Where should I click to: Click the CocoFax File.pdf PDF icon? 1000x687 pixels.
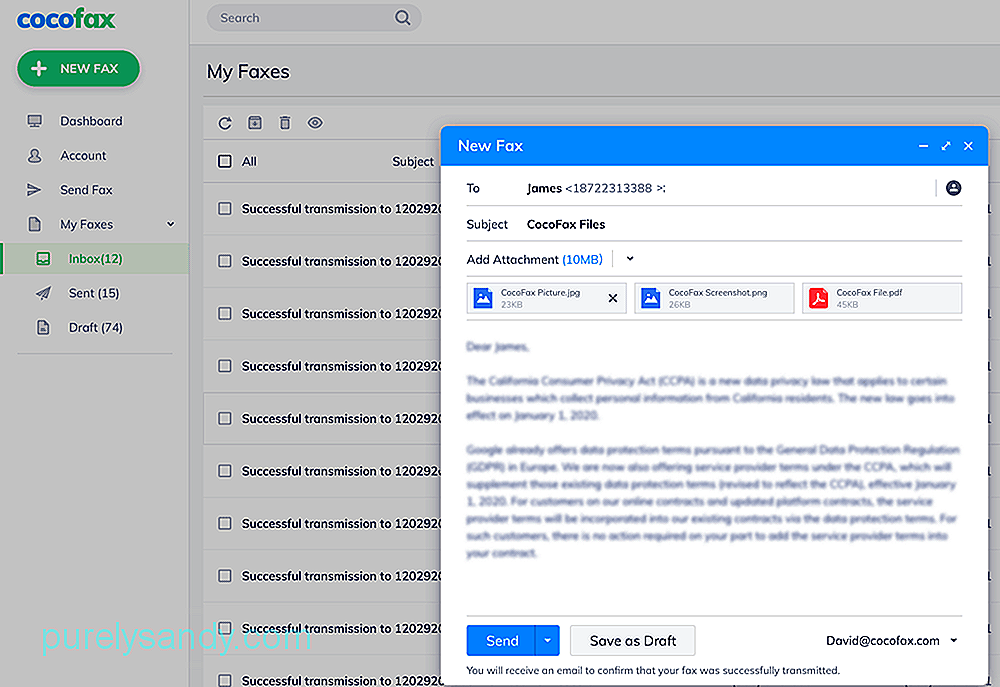(x=818, y=298)
